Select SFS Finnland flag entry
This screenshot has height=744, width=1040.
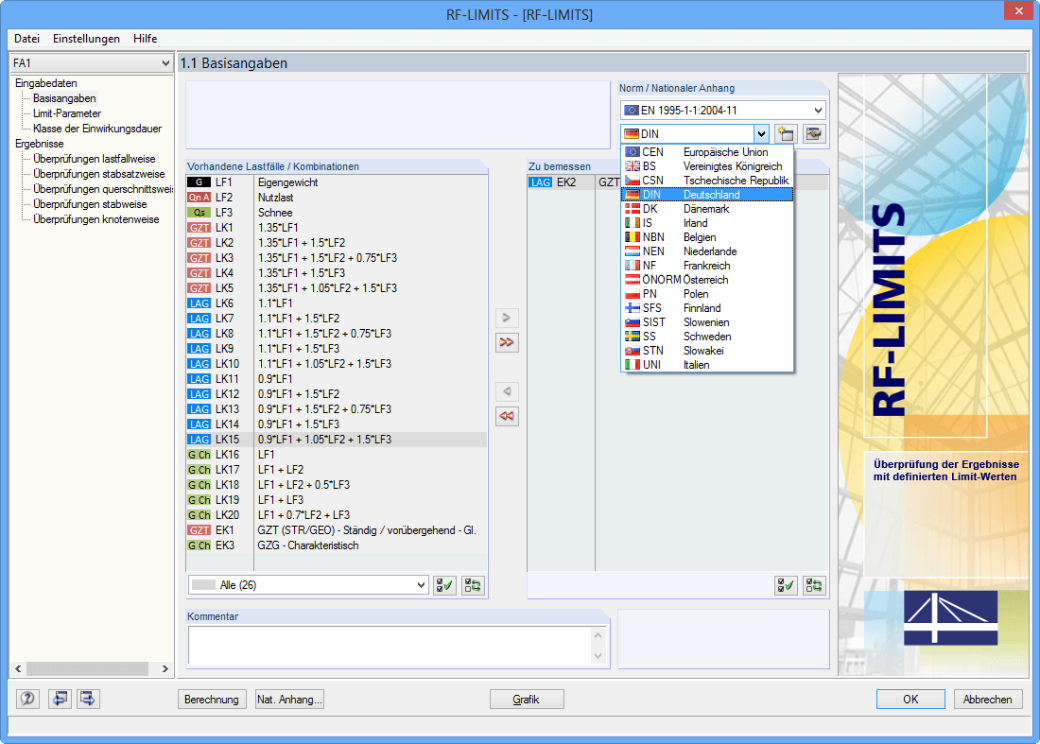707,308
